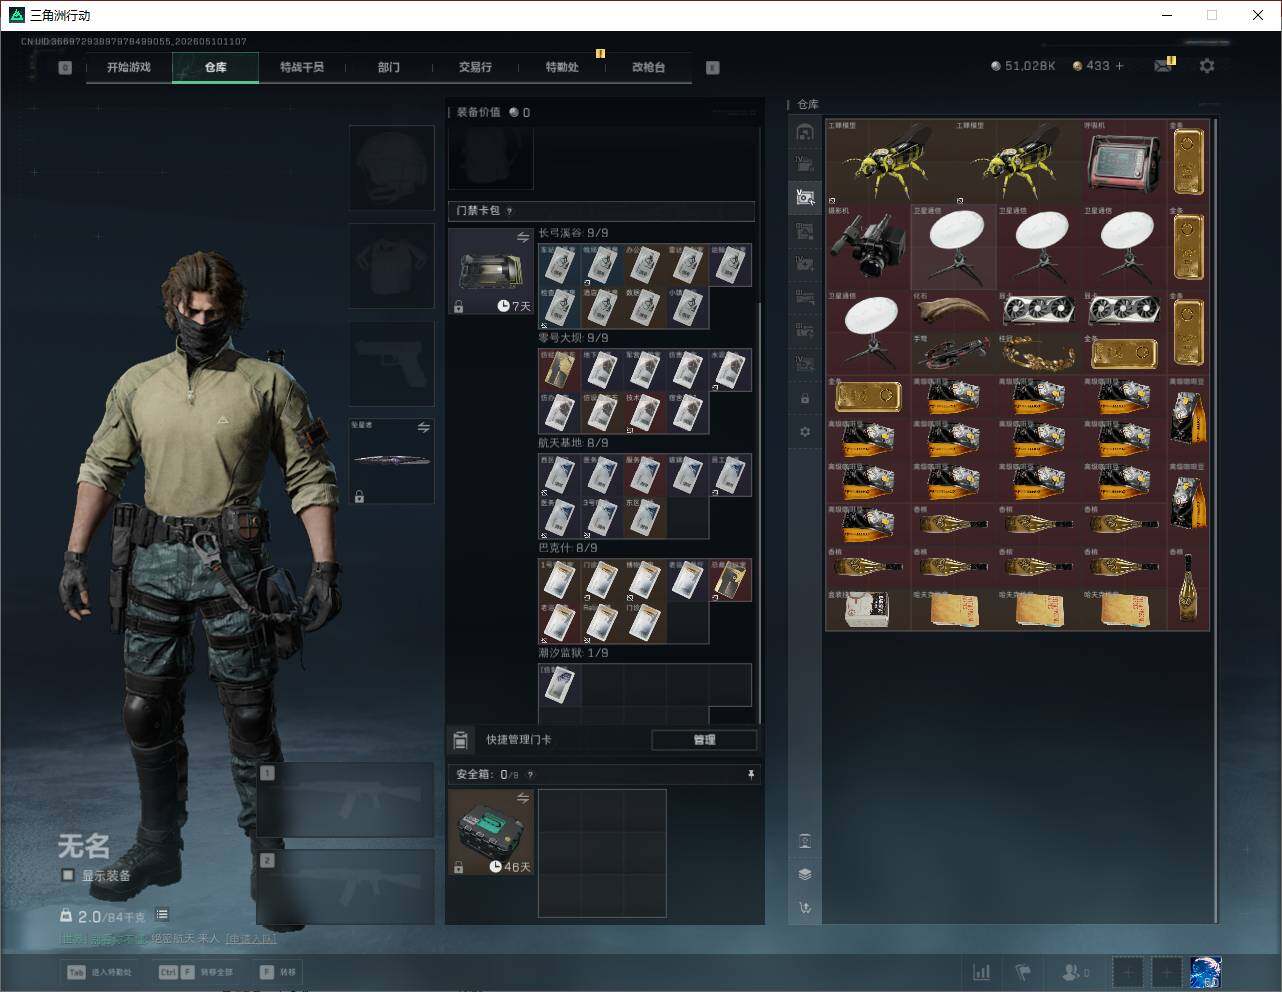Switch to the 改枪台 tab
The width and height of the screenshot is (1282, 992).
click(x=648, y=67)
